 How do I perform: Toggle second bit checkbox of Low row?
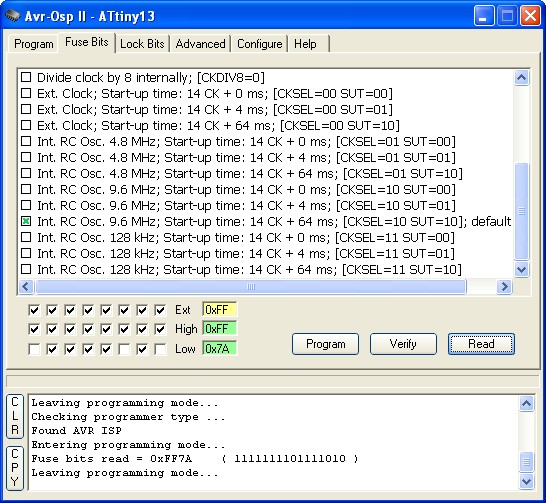[52, 349]
